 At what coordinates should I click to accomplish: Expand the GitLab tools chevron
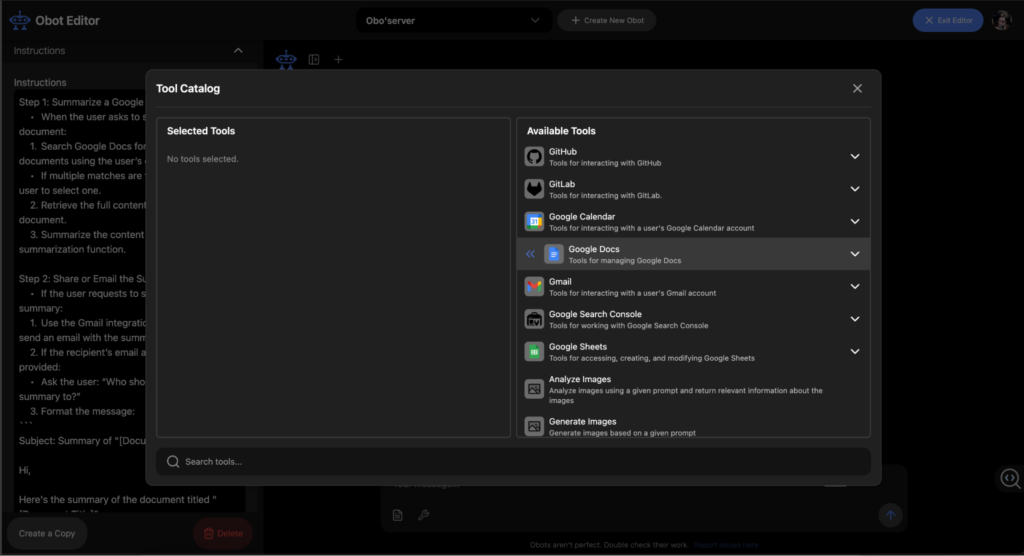click(854, 189)
